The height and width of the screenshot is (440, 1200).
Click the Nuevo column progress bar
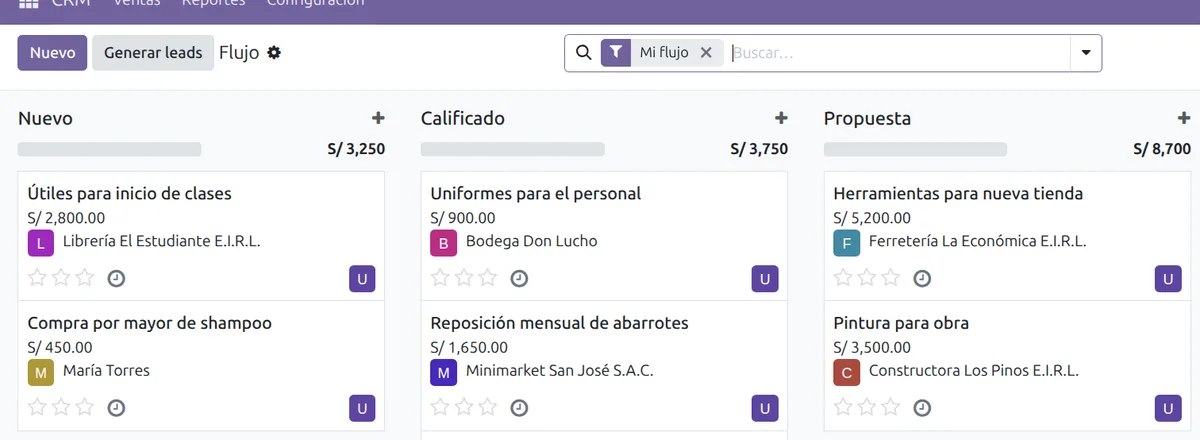[x=110, y=149]
